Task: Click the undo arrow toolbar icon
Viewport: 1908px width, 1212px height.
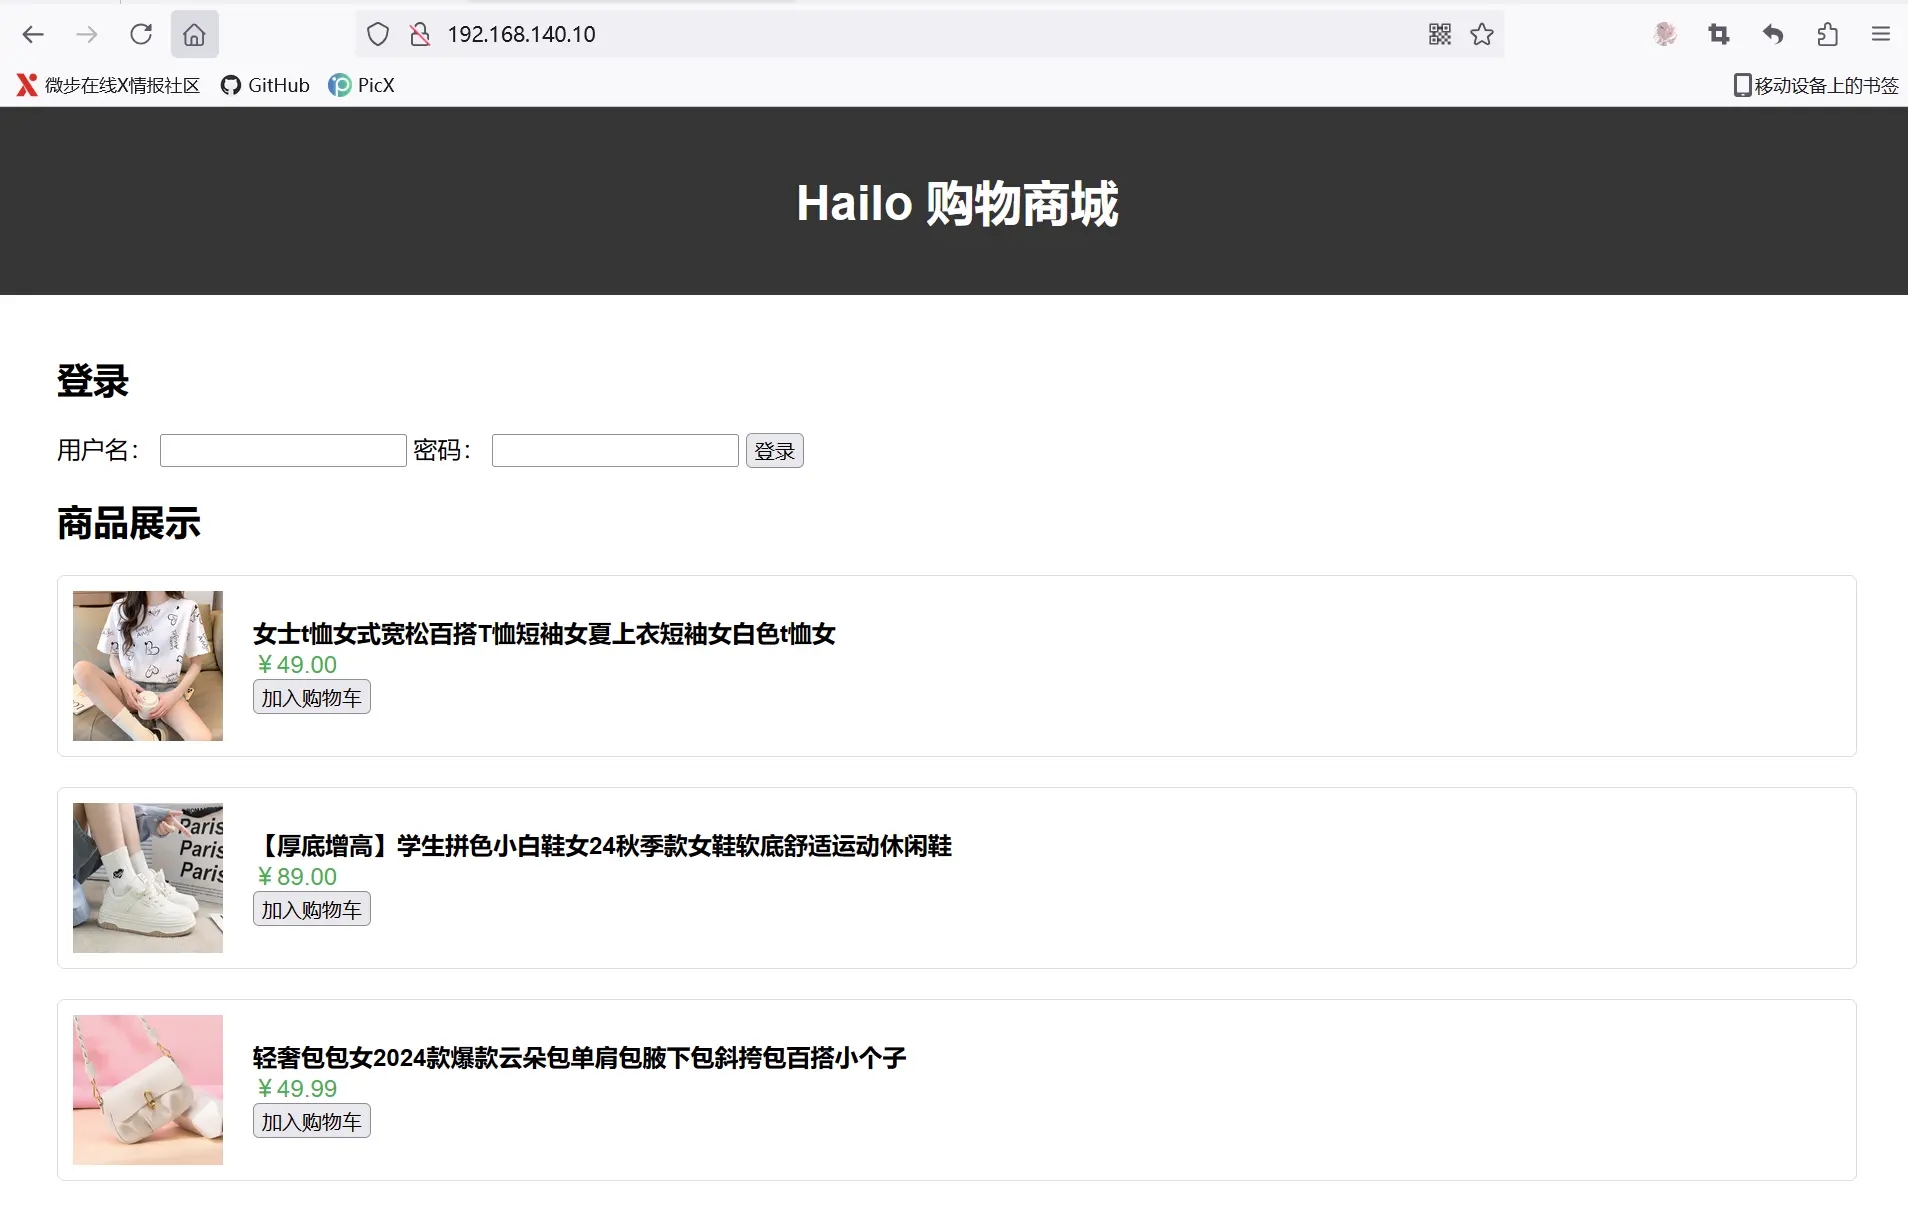Action: [x=1773, y=34]
